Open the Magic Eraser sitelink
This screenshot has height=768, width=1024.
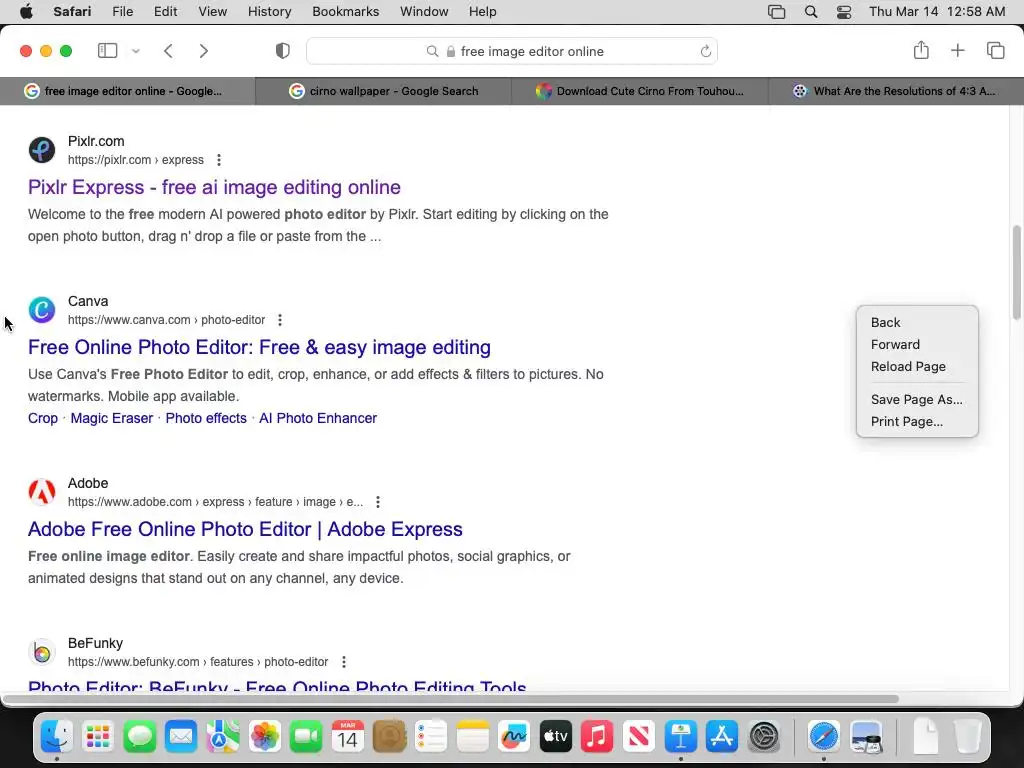112,419
